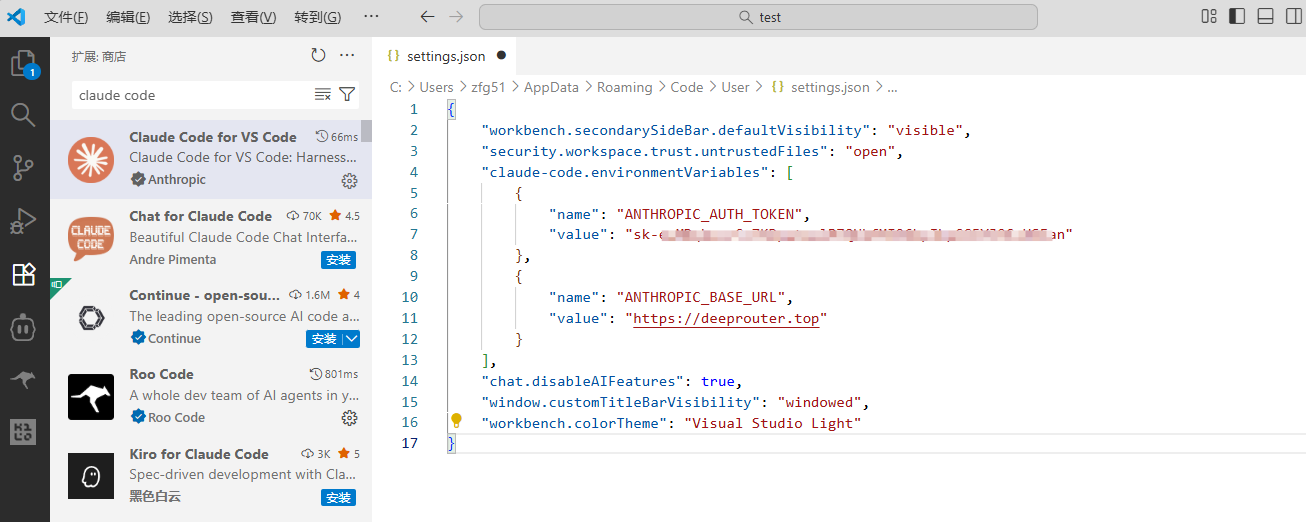Click the Kiro for Claude Code ghost logo
Image resolution: width=1306 pixels, height=522 pixels.
tap(91, 476)
